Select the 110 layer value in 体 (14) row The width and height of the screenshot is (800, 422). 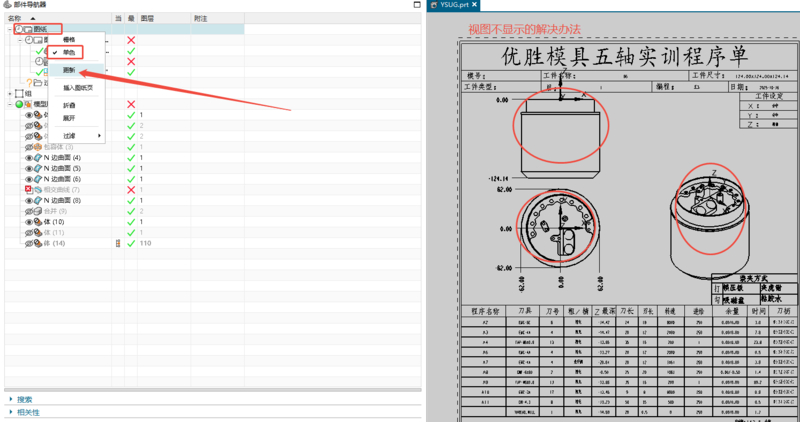click(x=145, y=243)
